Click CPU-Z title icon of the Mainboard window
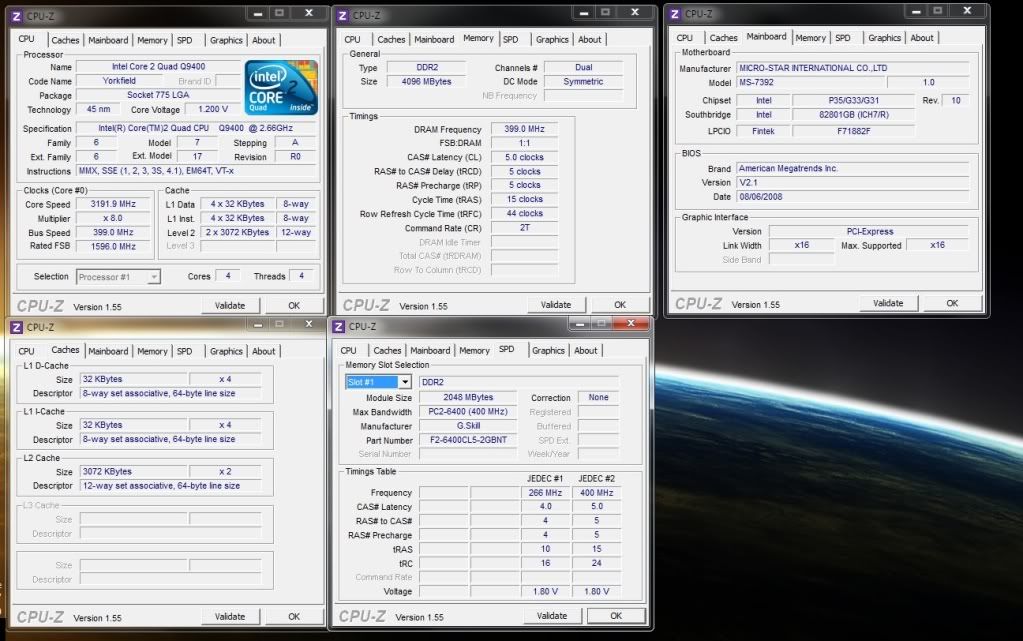The image size is (1023, 641). [x=675, y=14]
